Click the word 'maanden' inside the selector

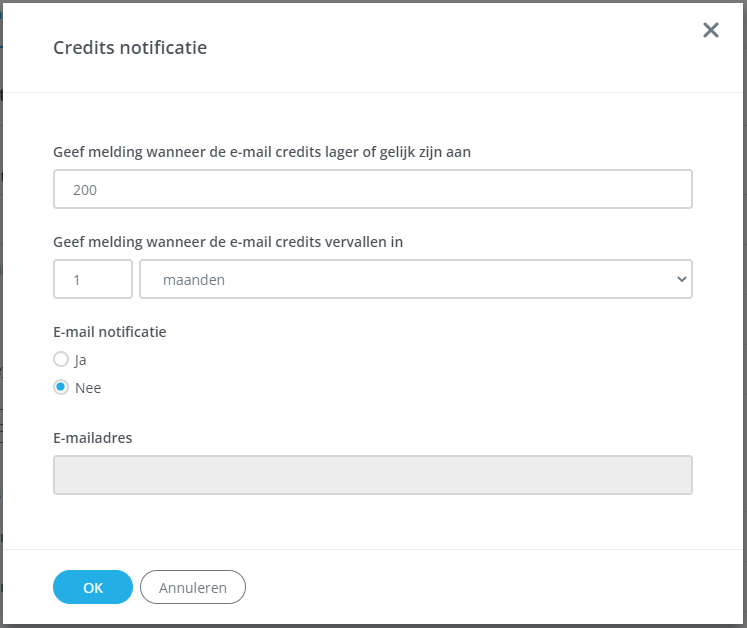[x=193, y=280]
